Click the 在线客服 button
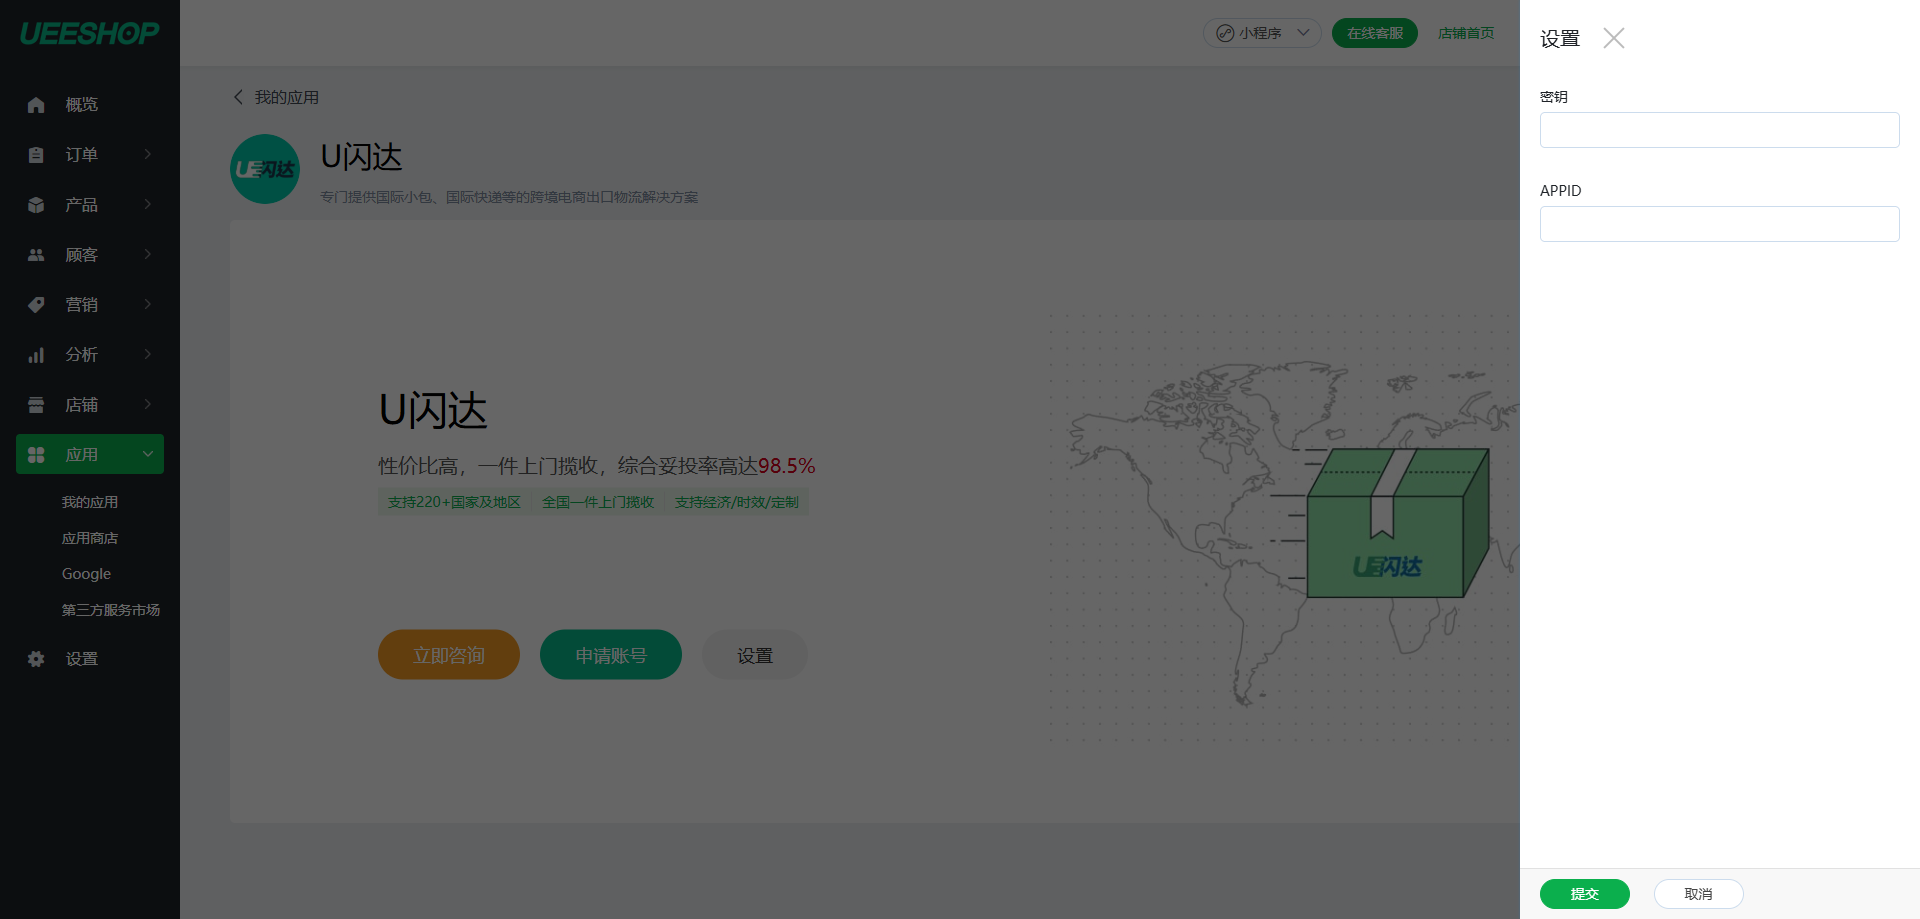This screenshot has width=1920, height=919. tap(1375, 33)
